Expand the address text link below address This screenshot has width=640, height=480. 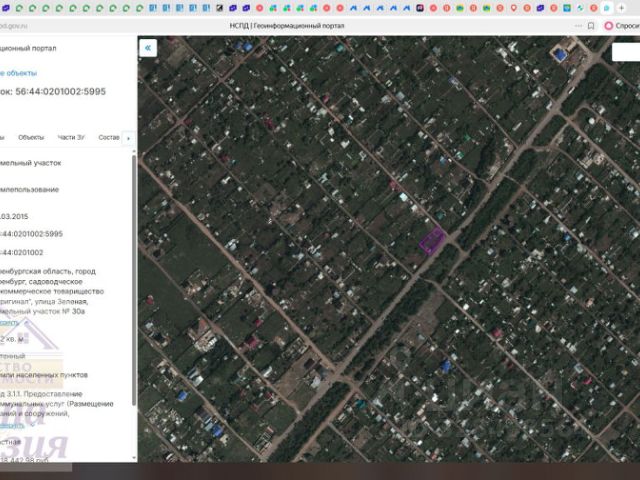[x=9, y=322]
